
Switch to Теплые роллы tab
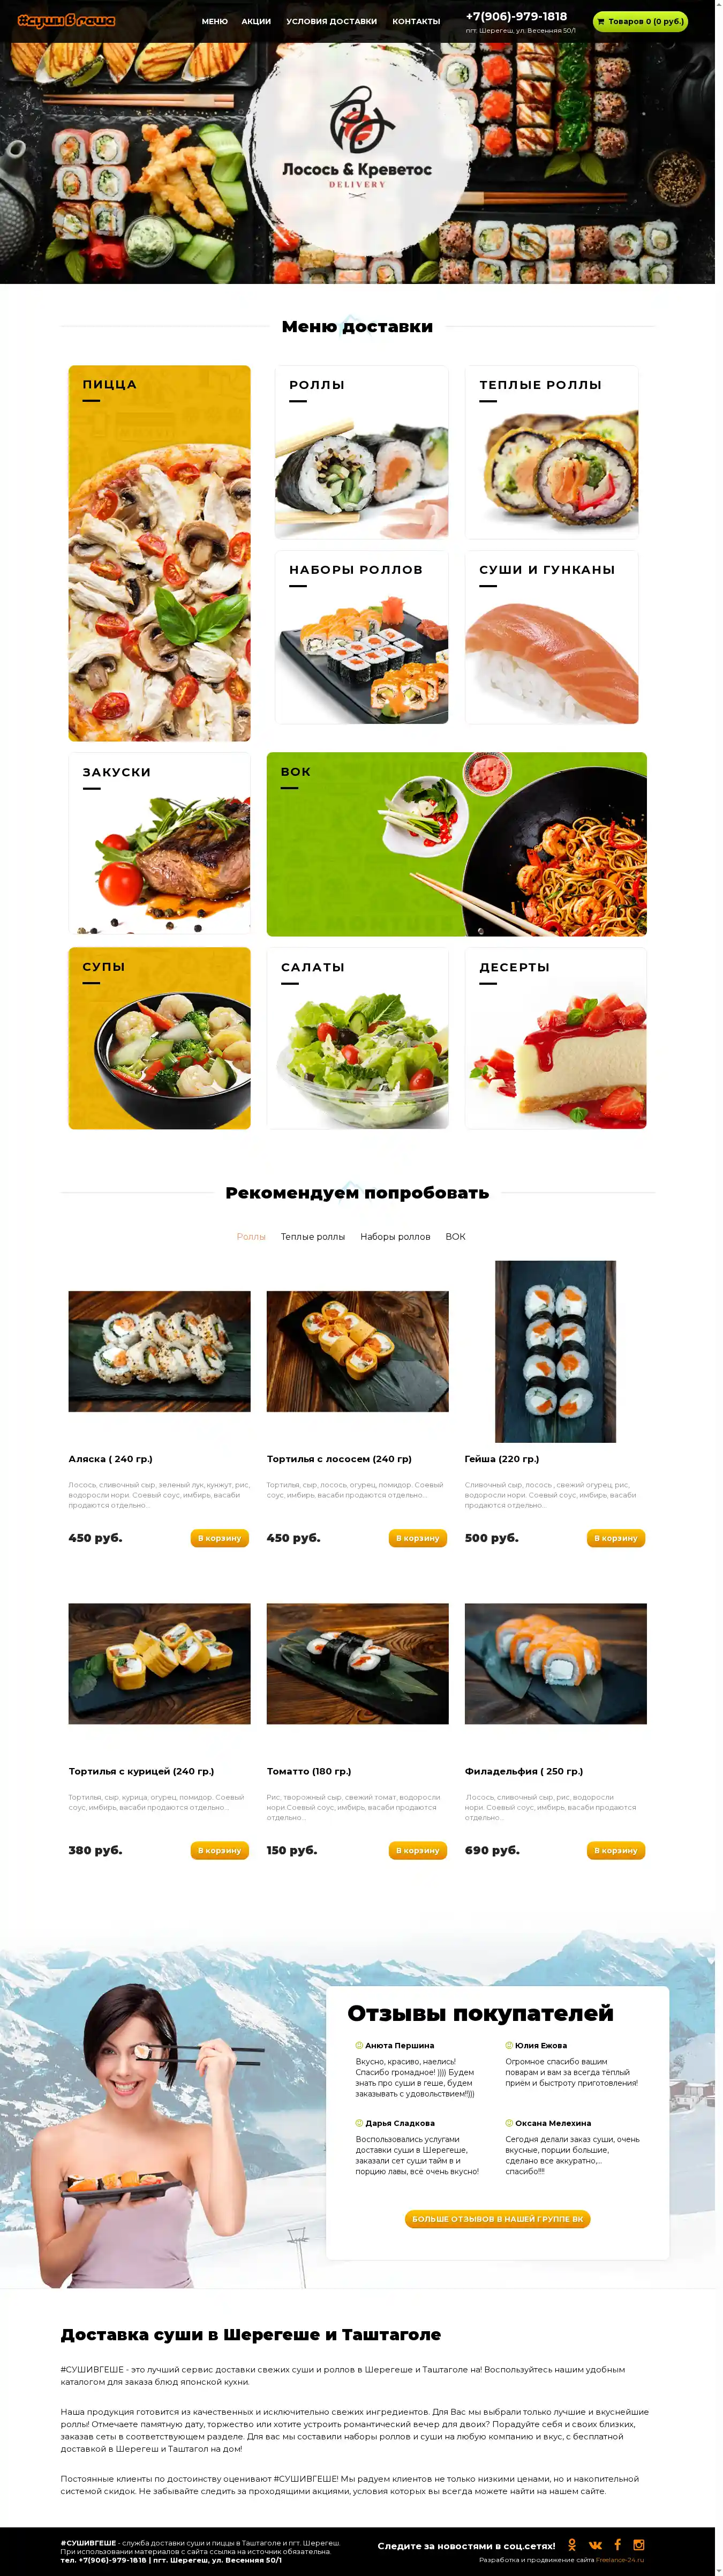pos(313,1237)
